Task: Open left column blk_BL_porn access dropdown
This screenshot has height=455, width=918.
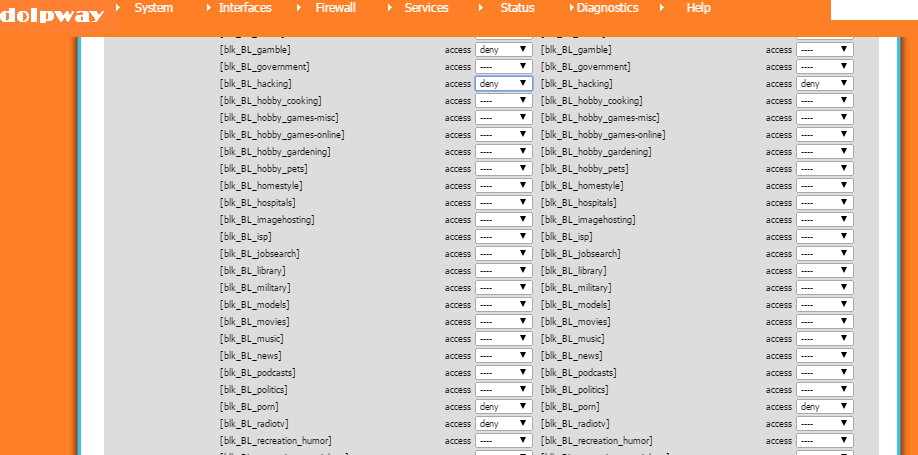Action: (503, 407)
